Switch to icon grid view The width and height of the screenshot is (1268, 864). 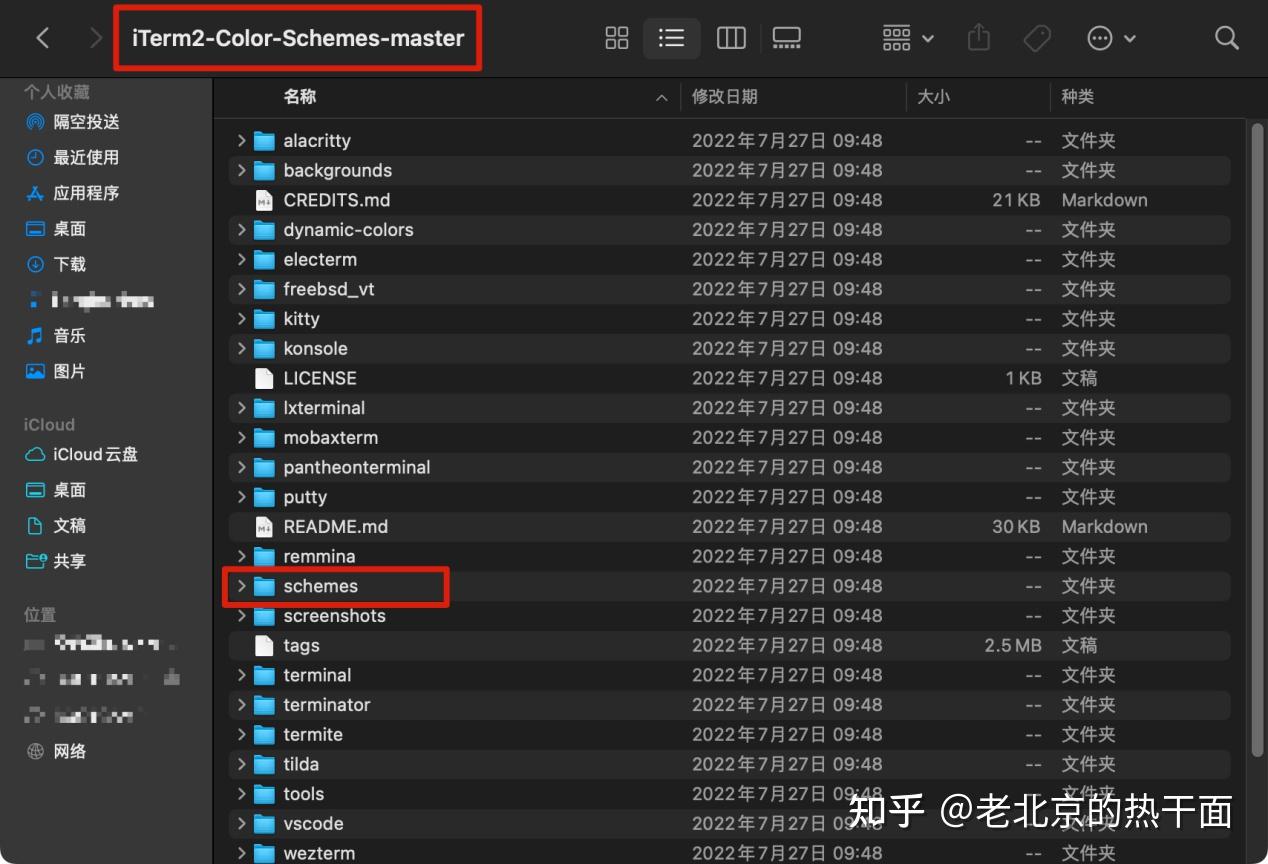click(x=617, y=38)
